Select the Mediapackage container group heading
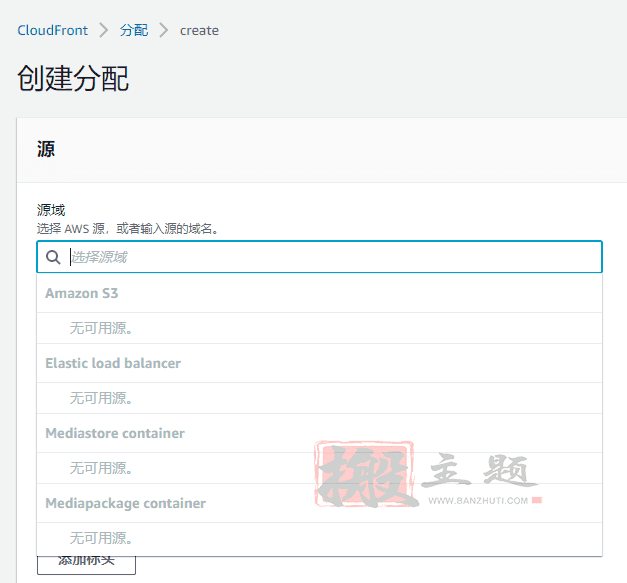The height and width of the screenshot is (583, 627). [126, 503]
